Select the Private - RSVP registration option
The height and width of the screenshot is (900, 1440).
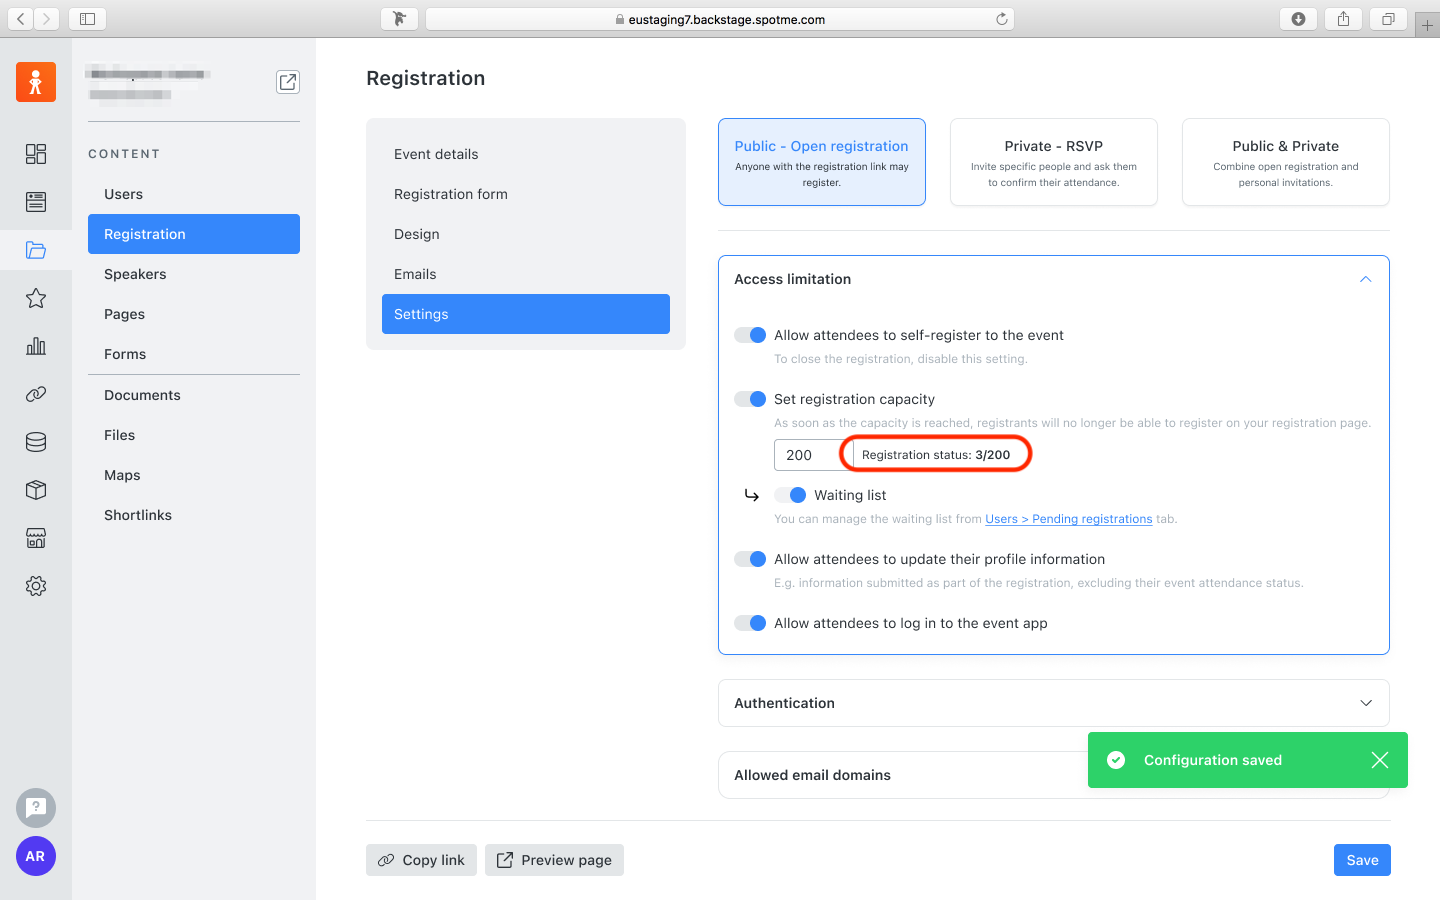pyautogui.click(x=1054, y=162)
